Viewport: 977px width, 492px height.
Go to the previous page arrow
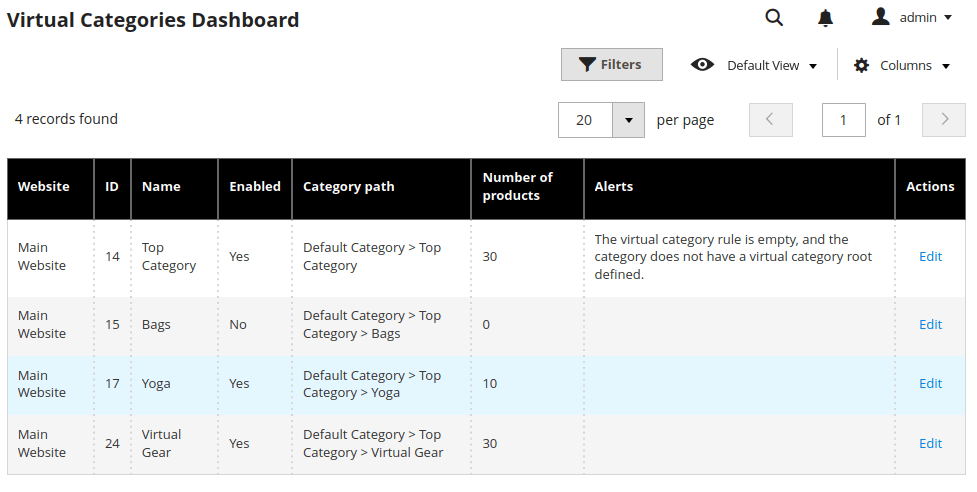[x=770, y=120]
